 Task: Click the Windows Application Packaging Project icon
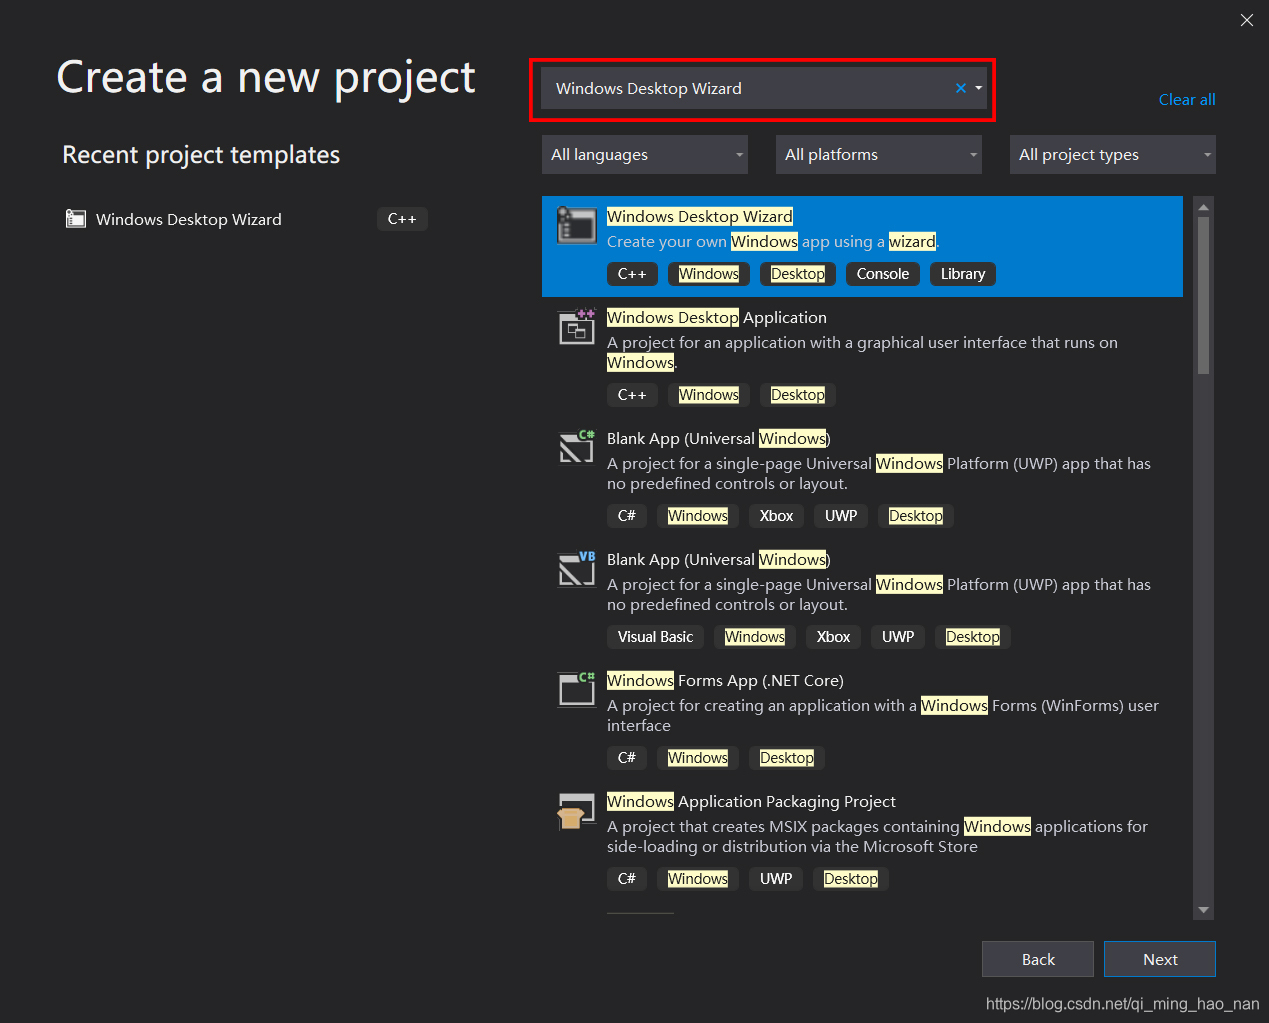point(577,811)
